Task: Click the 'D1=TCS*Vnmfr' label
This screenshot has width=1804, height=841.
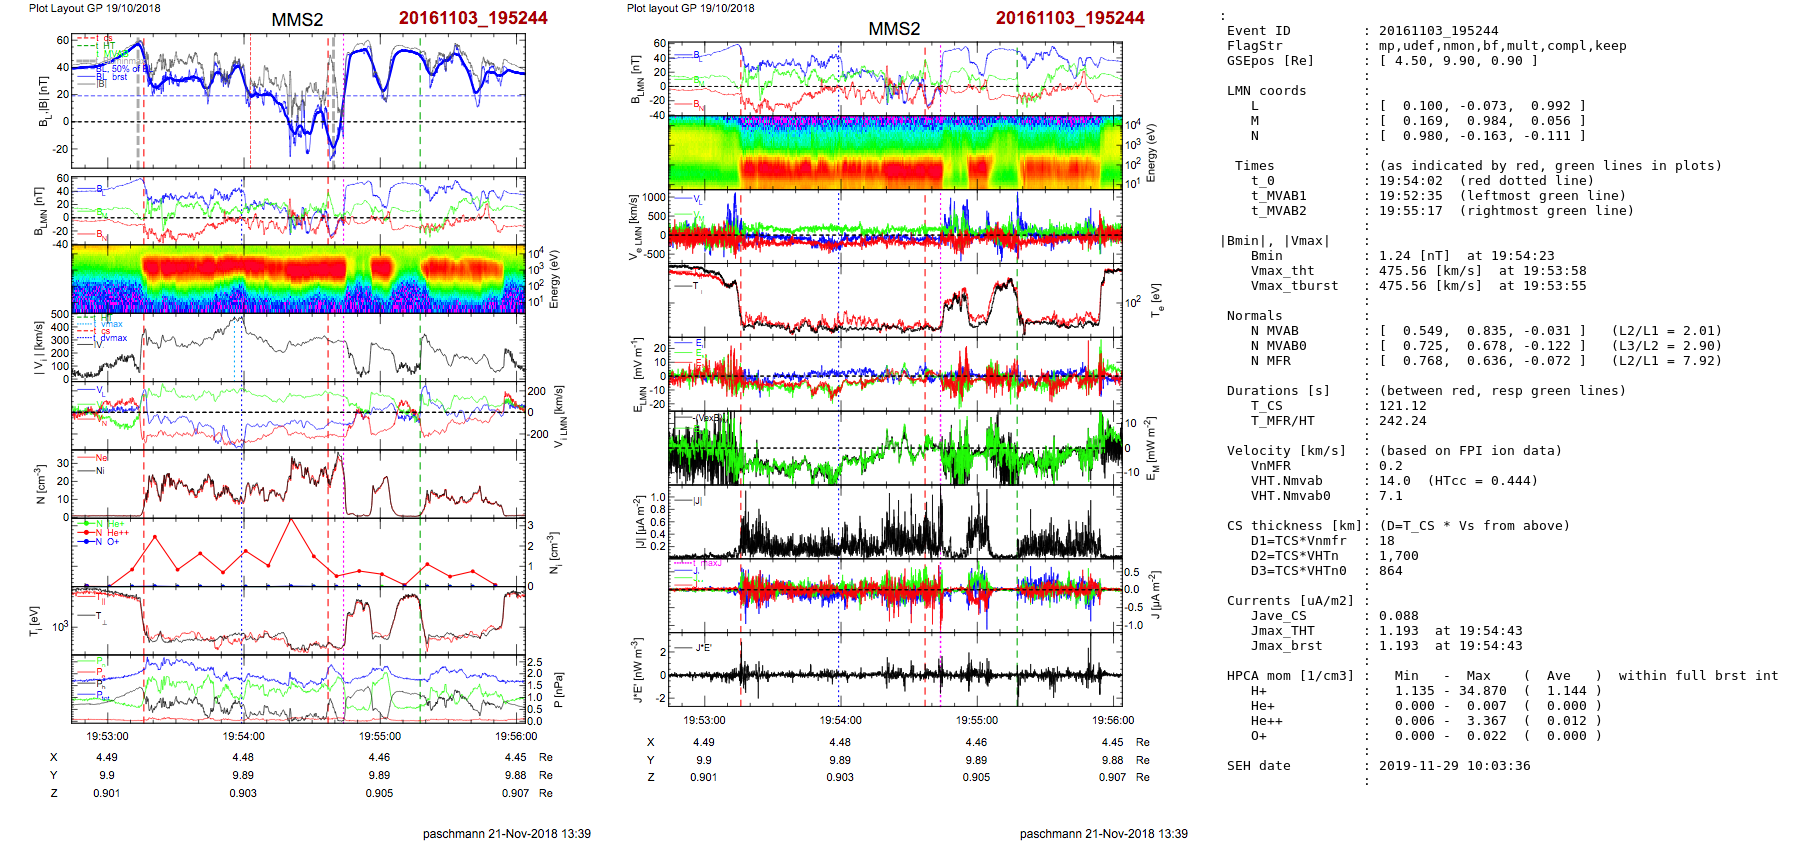Action: (x=1298, y=541)
